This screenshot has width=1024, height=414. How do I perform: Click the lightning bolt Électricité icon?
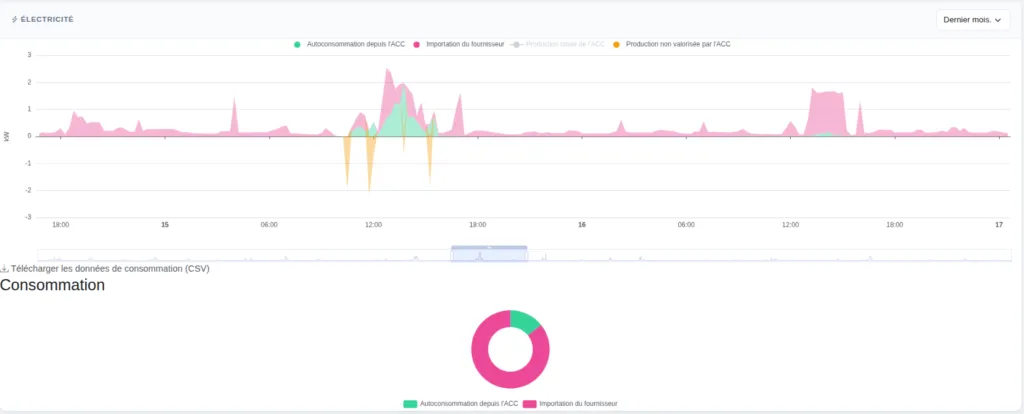click(14, 20)
